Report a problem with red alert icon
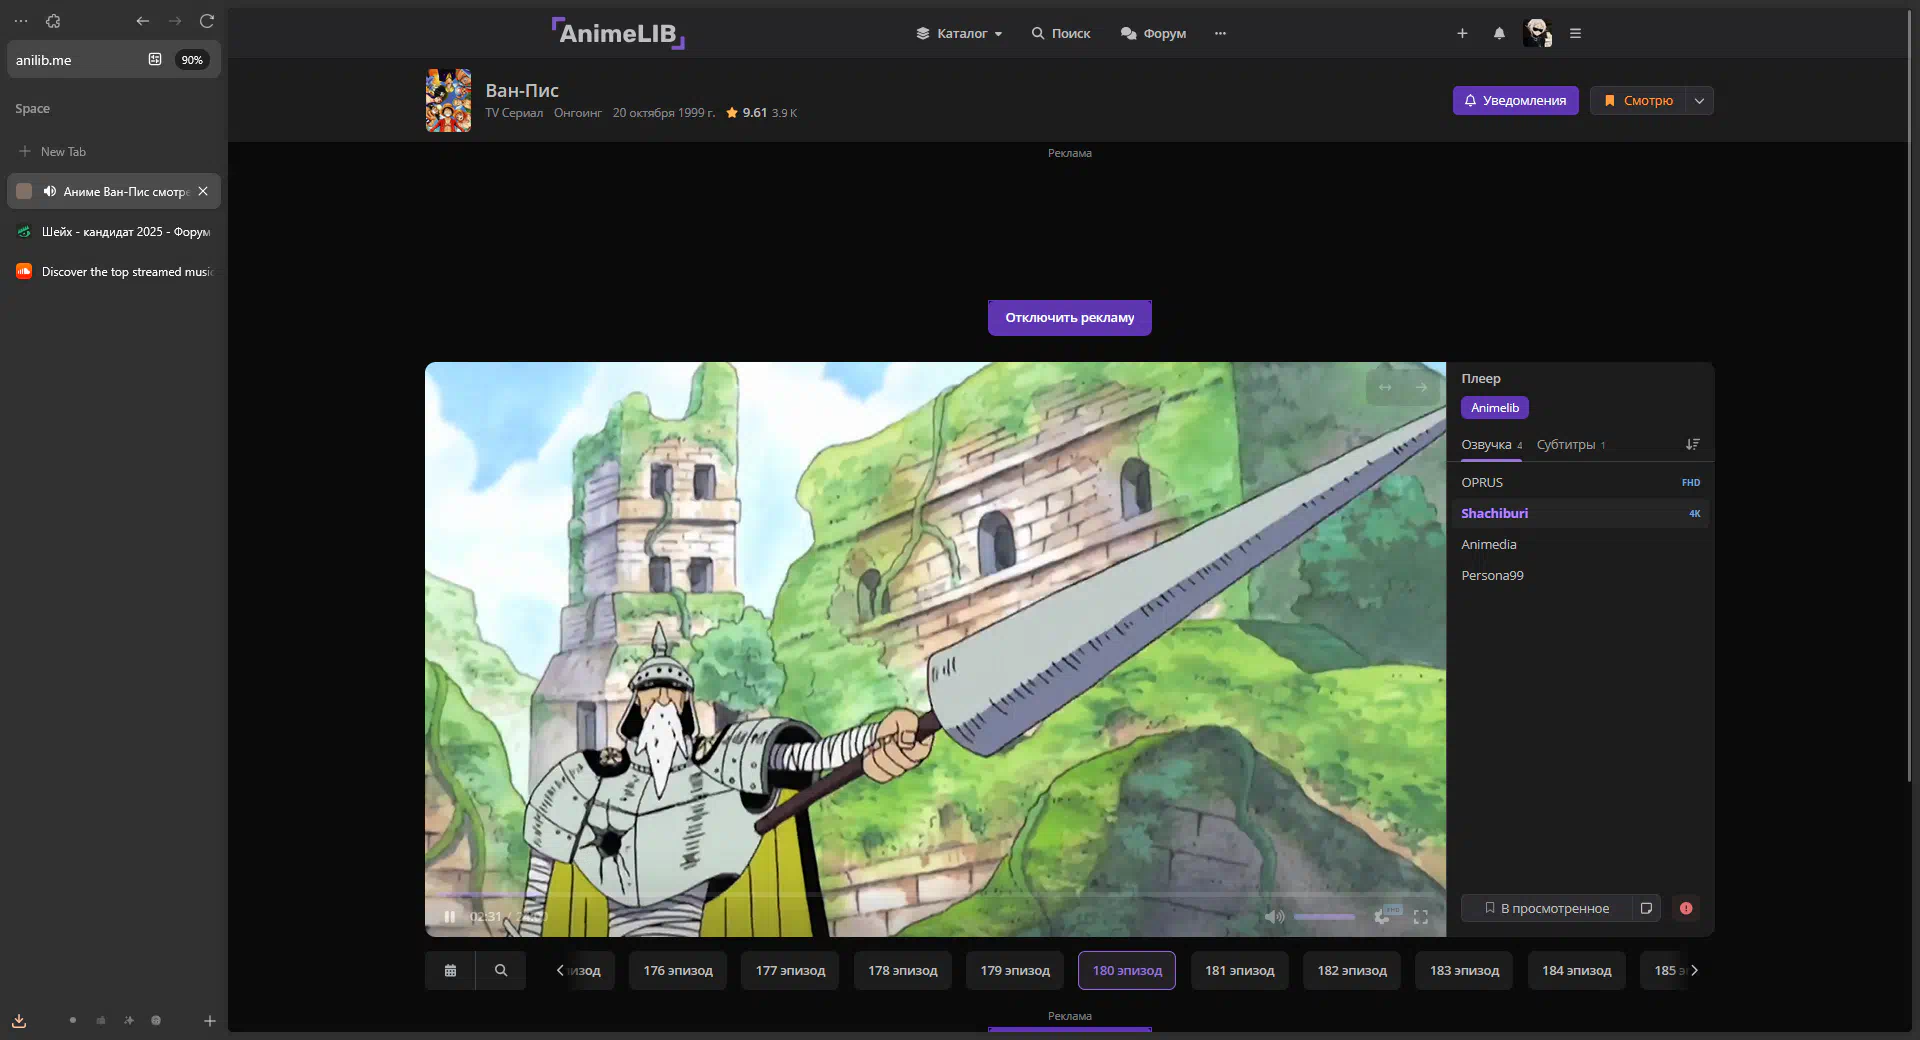The height and width of the screenshot is (1040, 1920). coord(1686,908)
